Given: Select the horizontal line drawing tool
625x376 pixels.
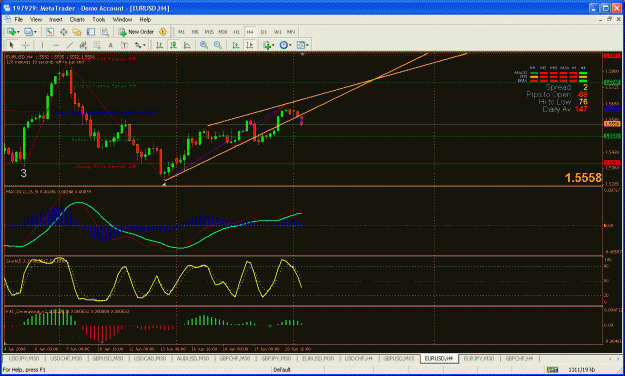Looking at the screenshot, I should [56, 45].
